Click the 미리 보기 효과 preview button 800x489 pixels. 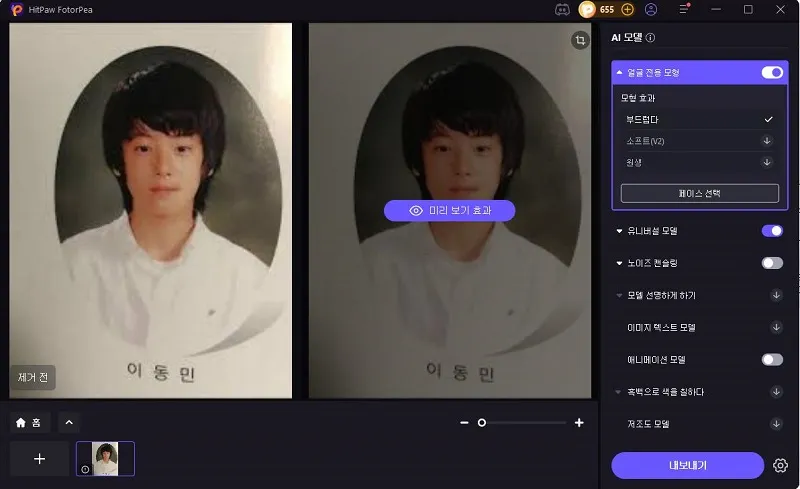click(x=449, y=210)
